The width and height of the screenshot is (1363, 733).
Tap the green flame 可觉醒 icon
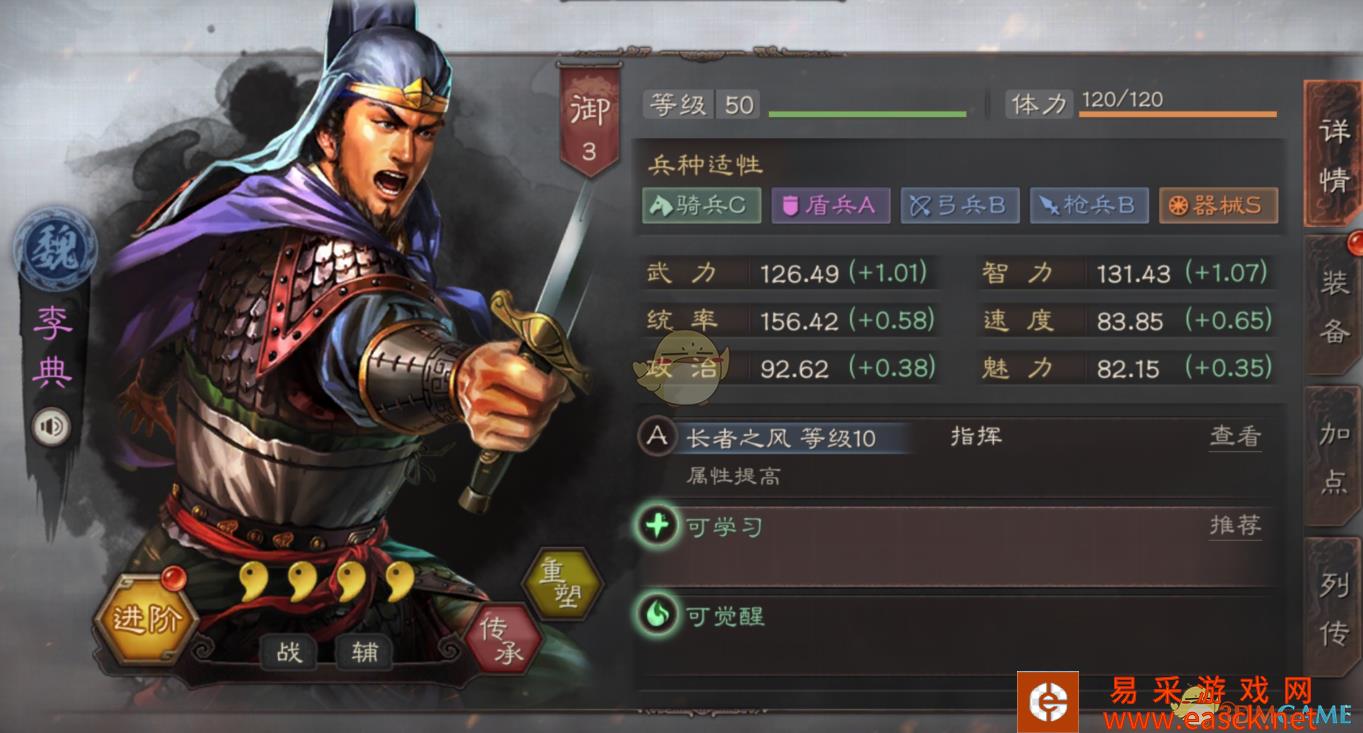coord(657,615)
